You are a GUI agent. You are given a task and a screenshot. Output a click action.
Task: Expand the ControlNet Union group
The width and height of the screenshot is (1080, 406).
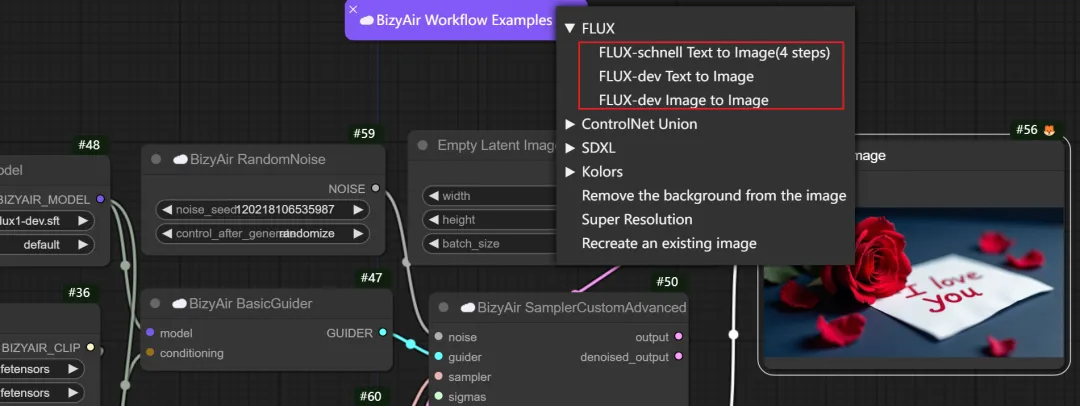[x=570, y=124]
